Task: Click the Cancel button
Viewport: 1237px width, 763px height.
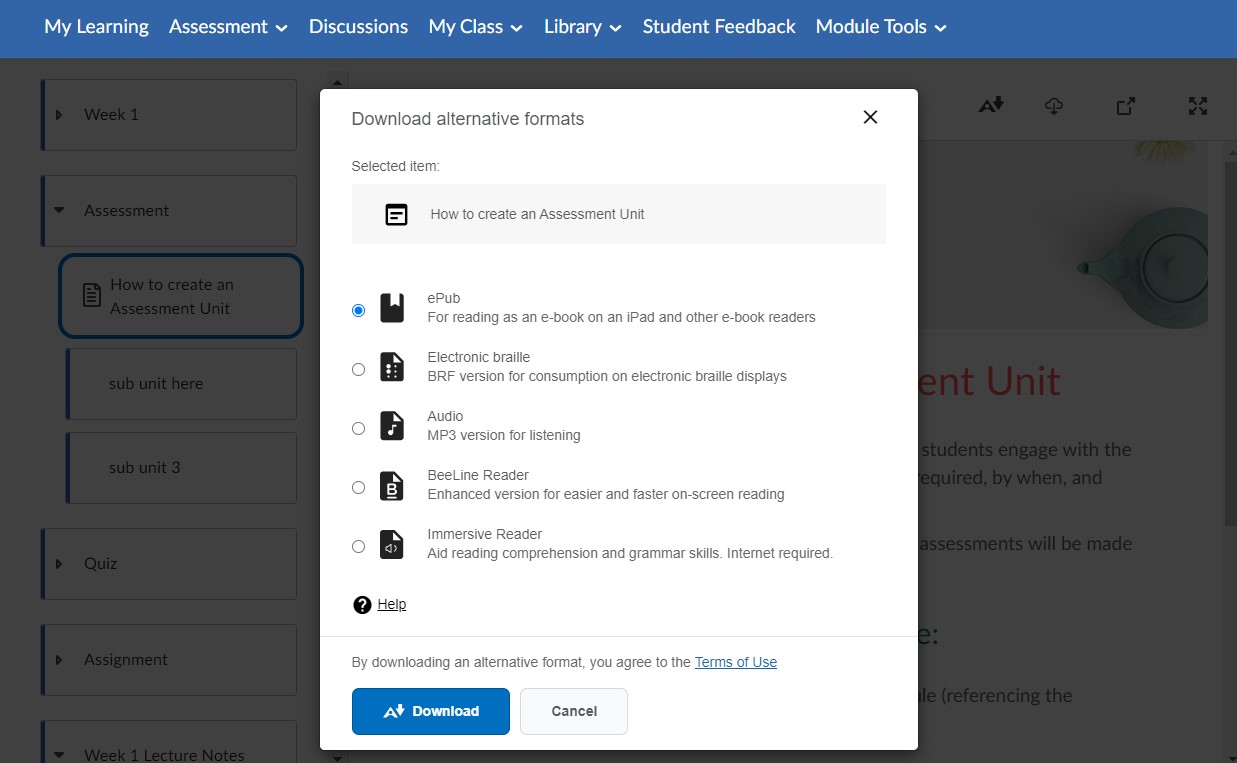Action: tap(574, 711)
